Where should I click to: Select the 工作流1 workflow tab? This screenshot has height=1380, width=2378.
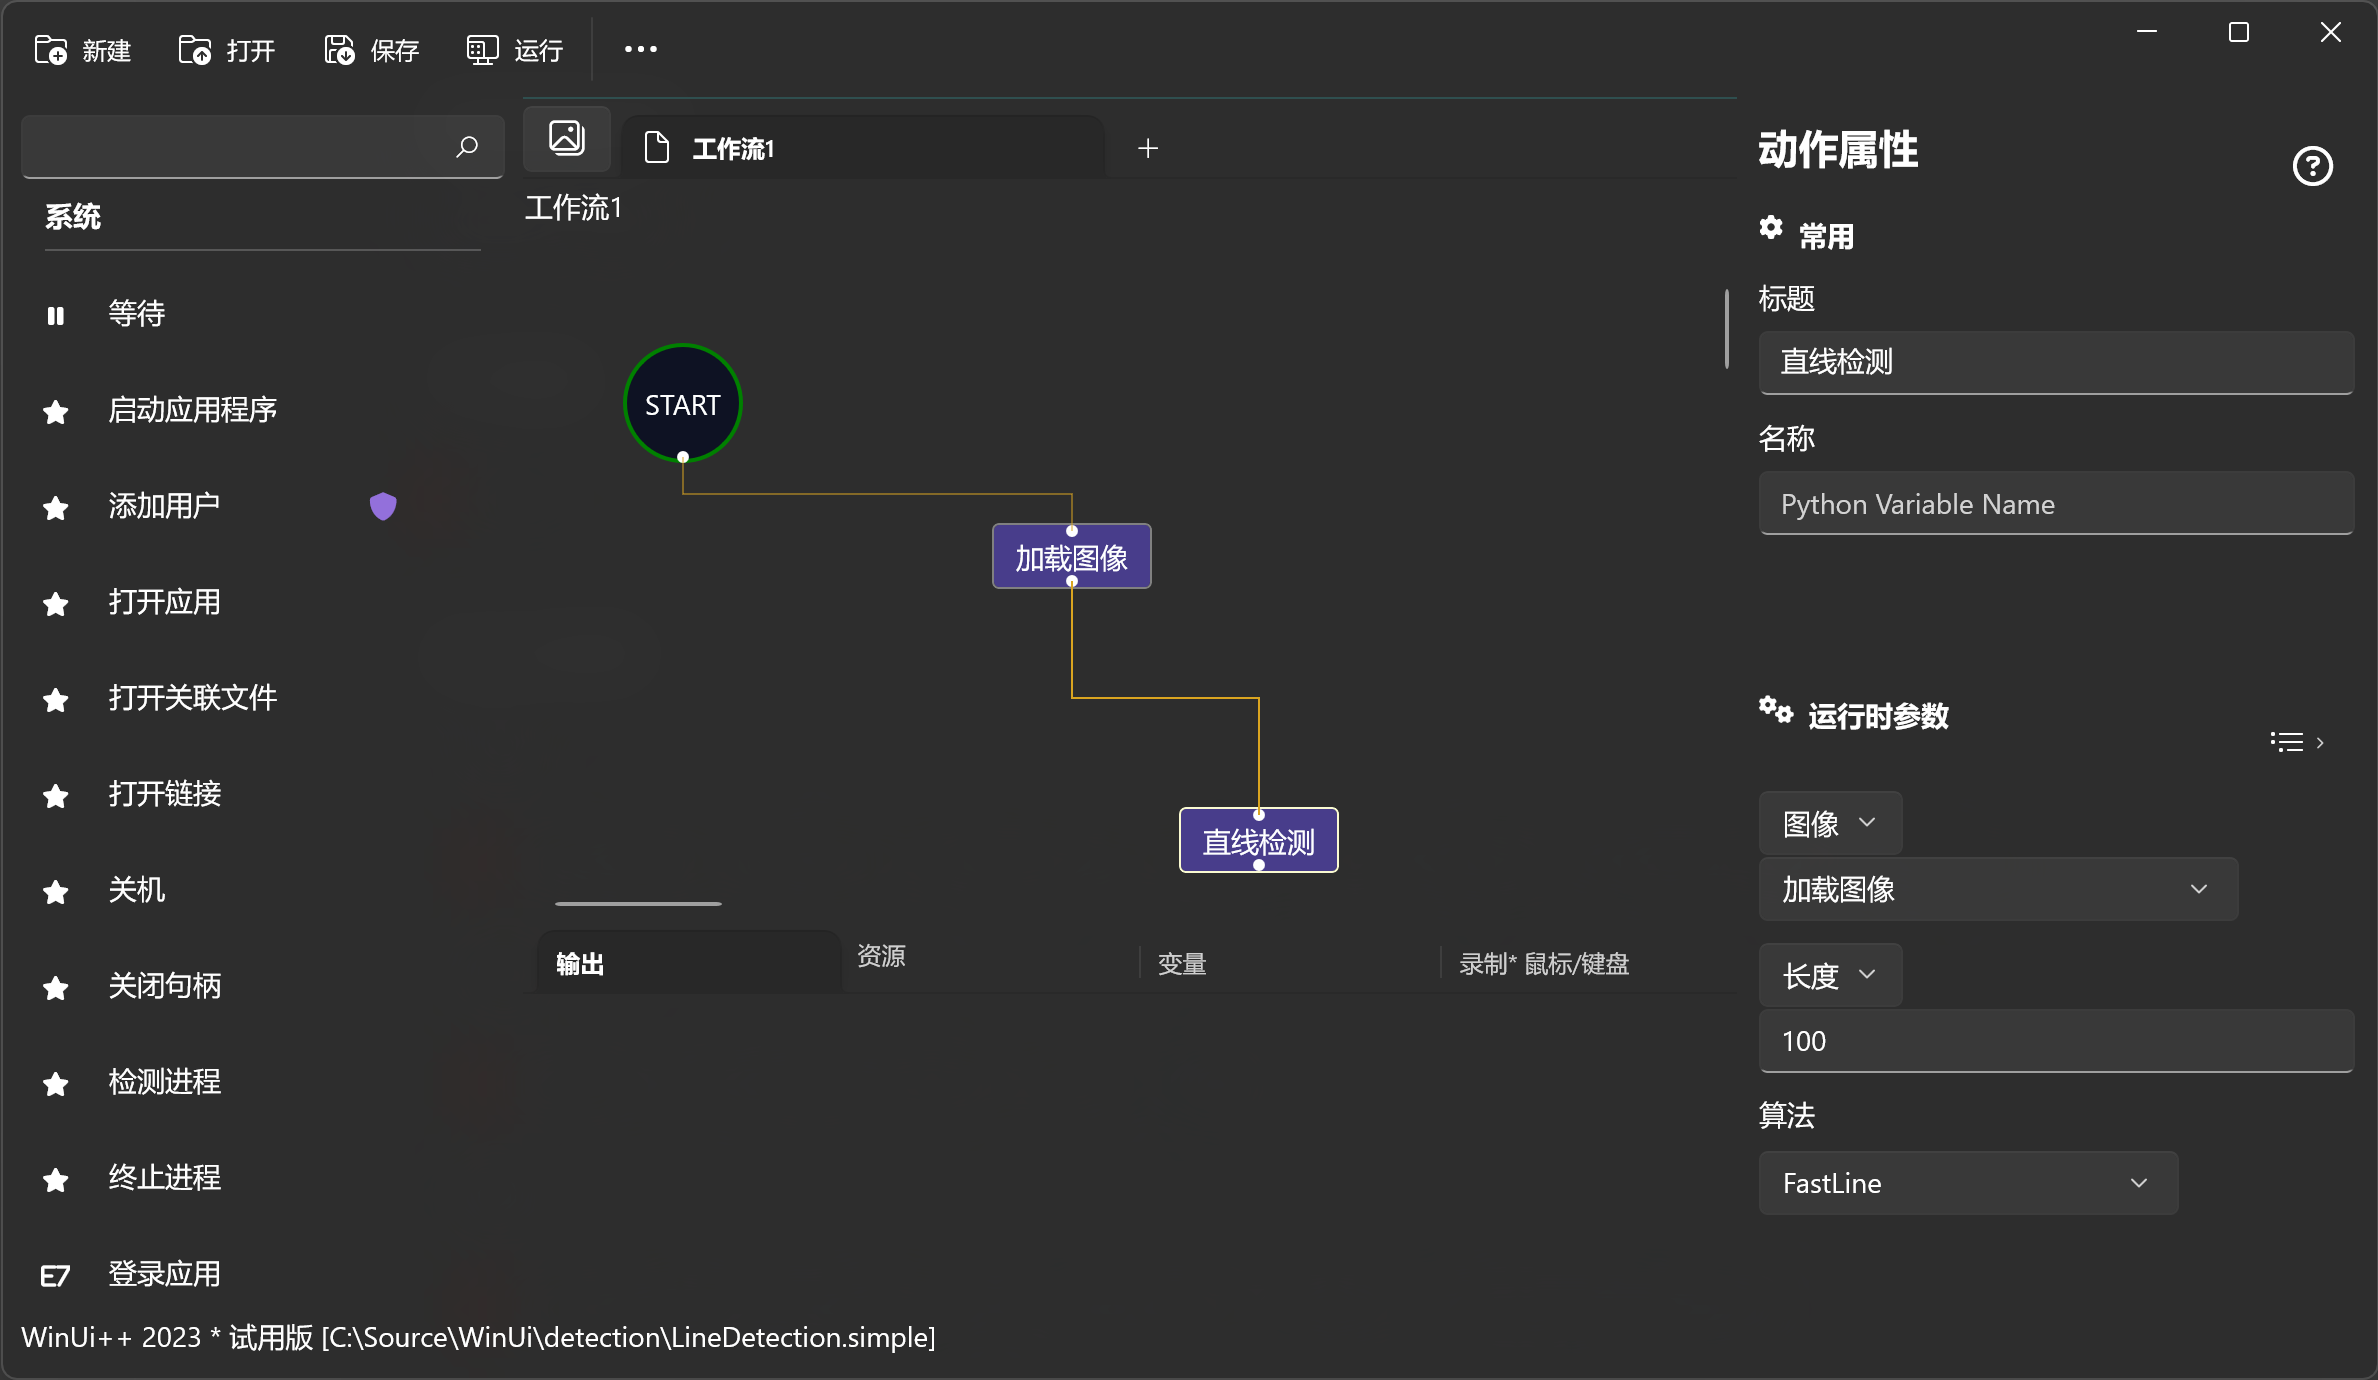(x=733, y=147)
